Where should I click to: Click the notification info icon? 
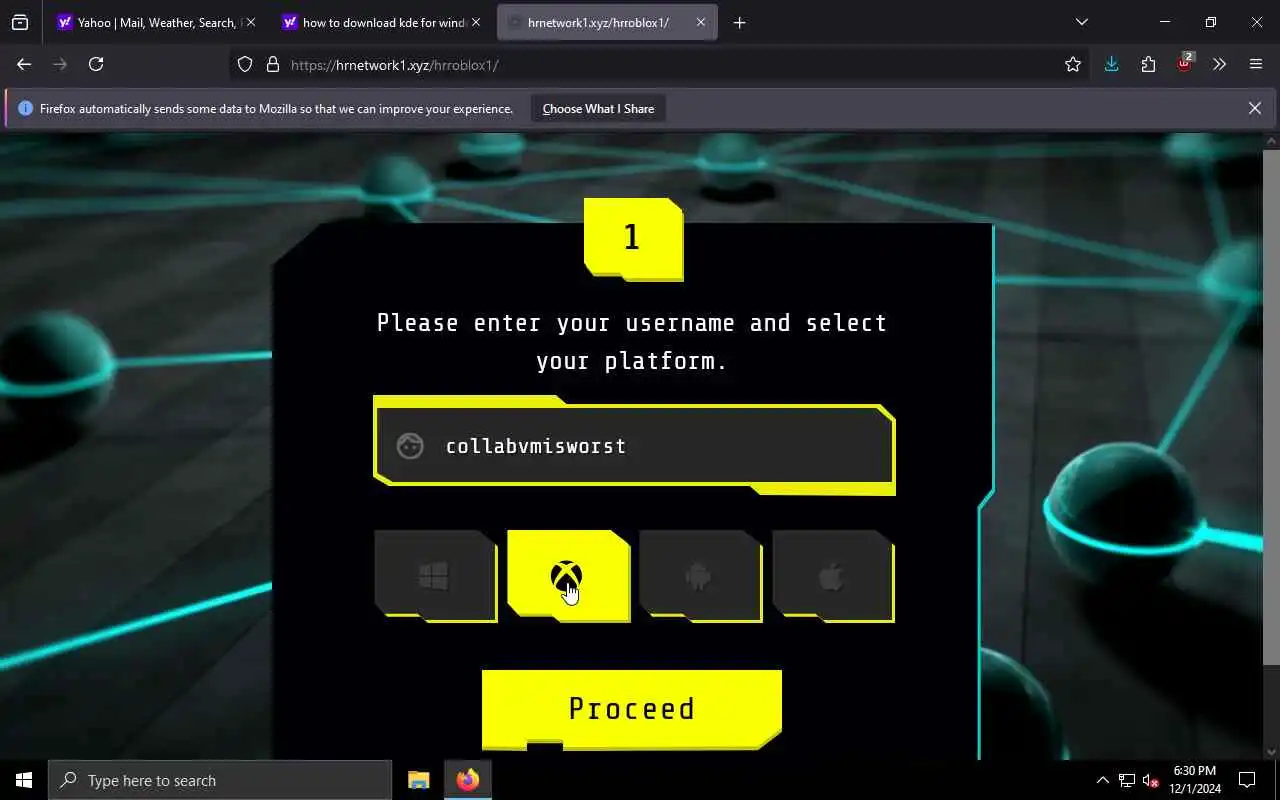[x=25, y=109]
